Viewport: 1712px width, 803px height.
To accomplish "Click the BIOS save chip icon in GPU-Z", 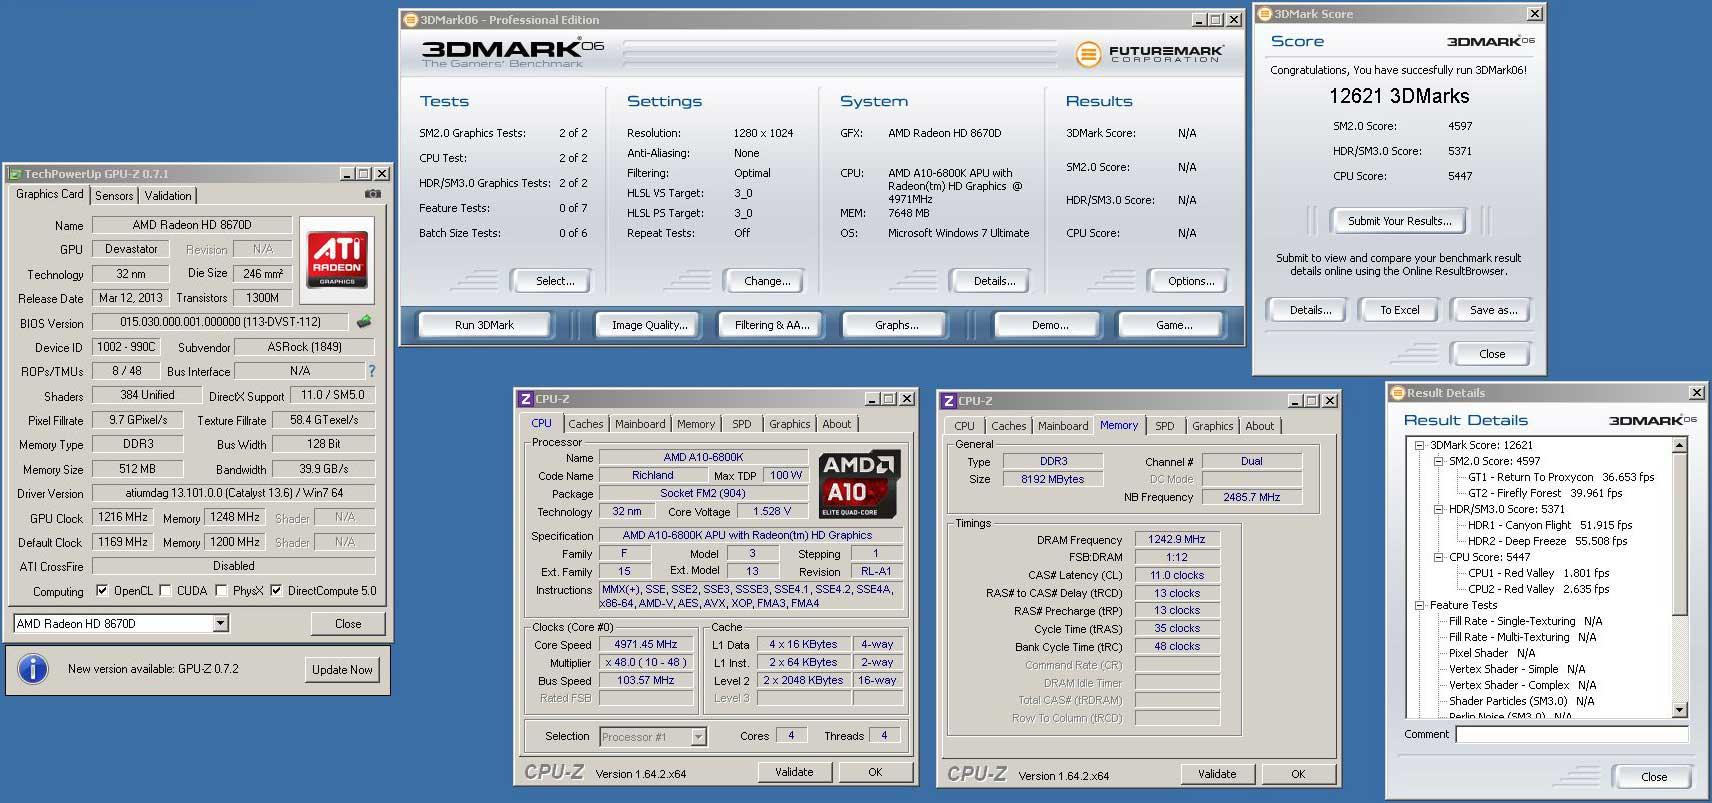I will [364, 322].
